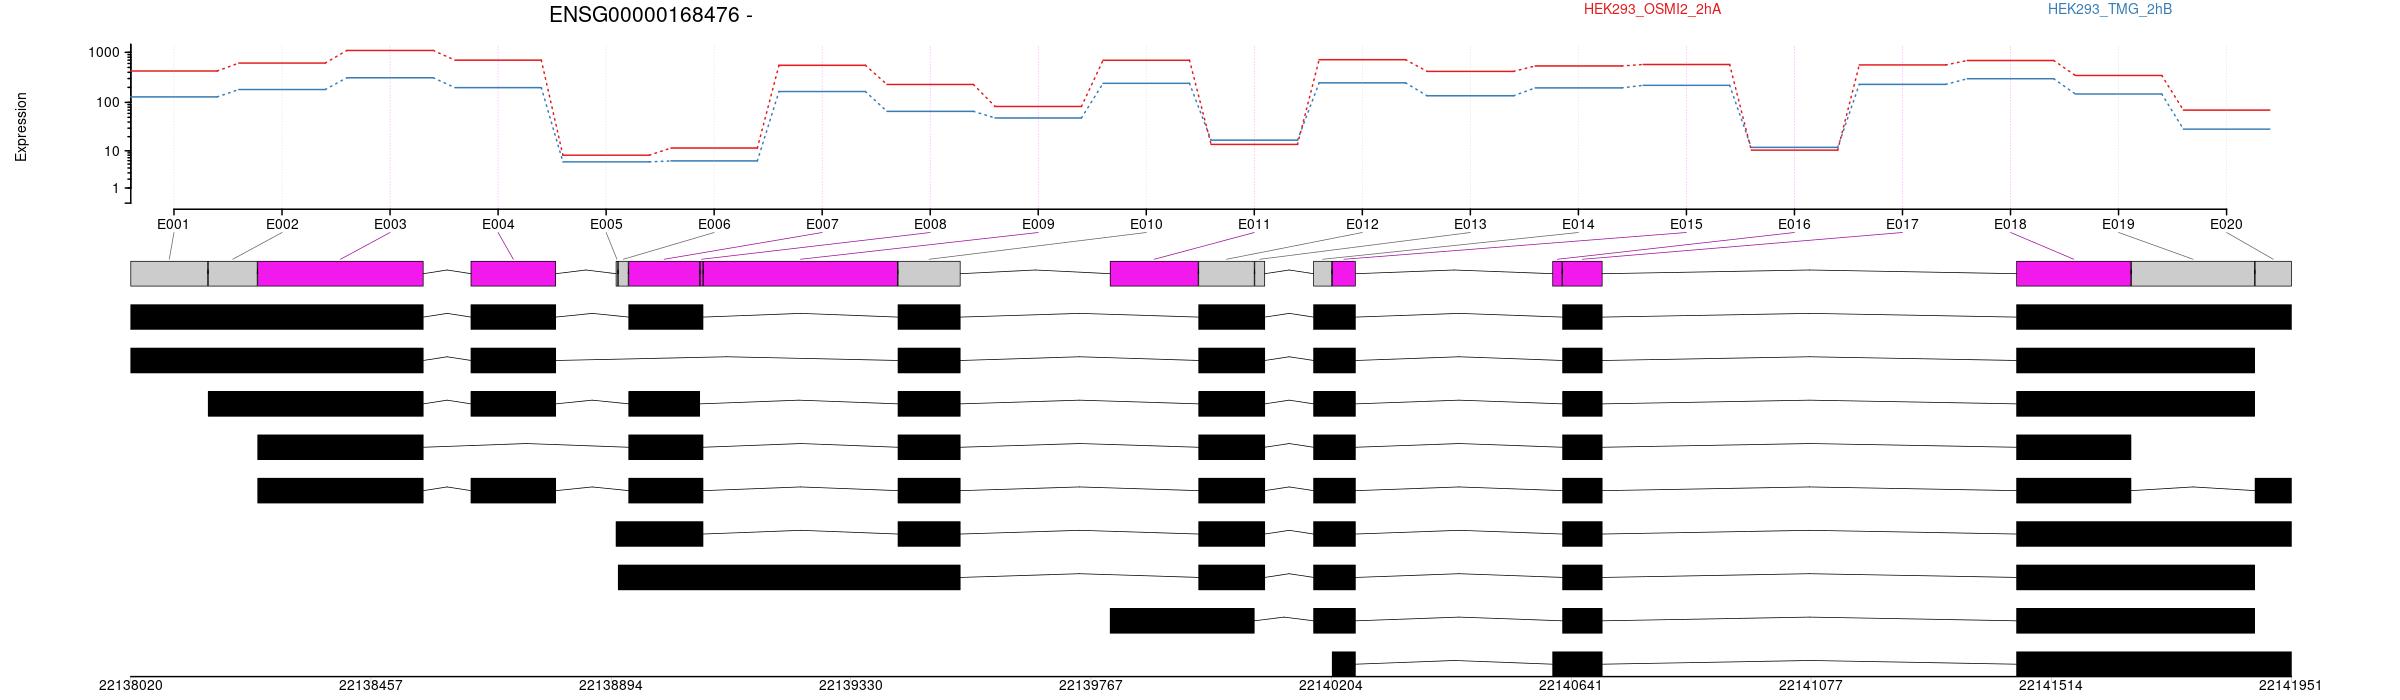Click genomic coordinate 22140641

coord(1570,686)
